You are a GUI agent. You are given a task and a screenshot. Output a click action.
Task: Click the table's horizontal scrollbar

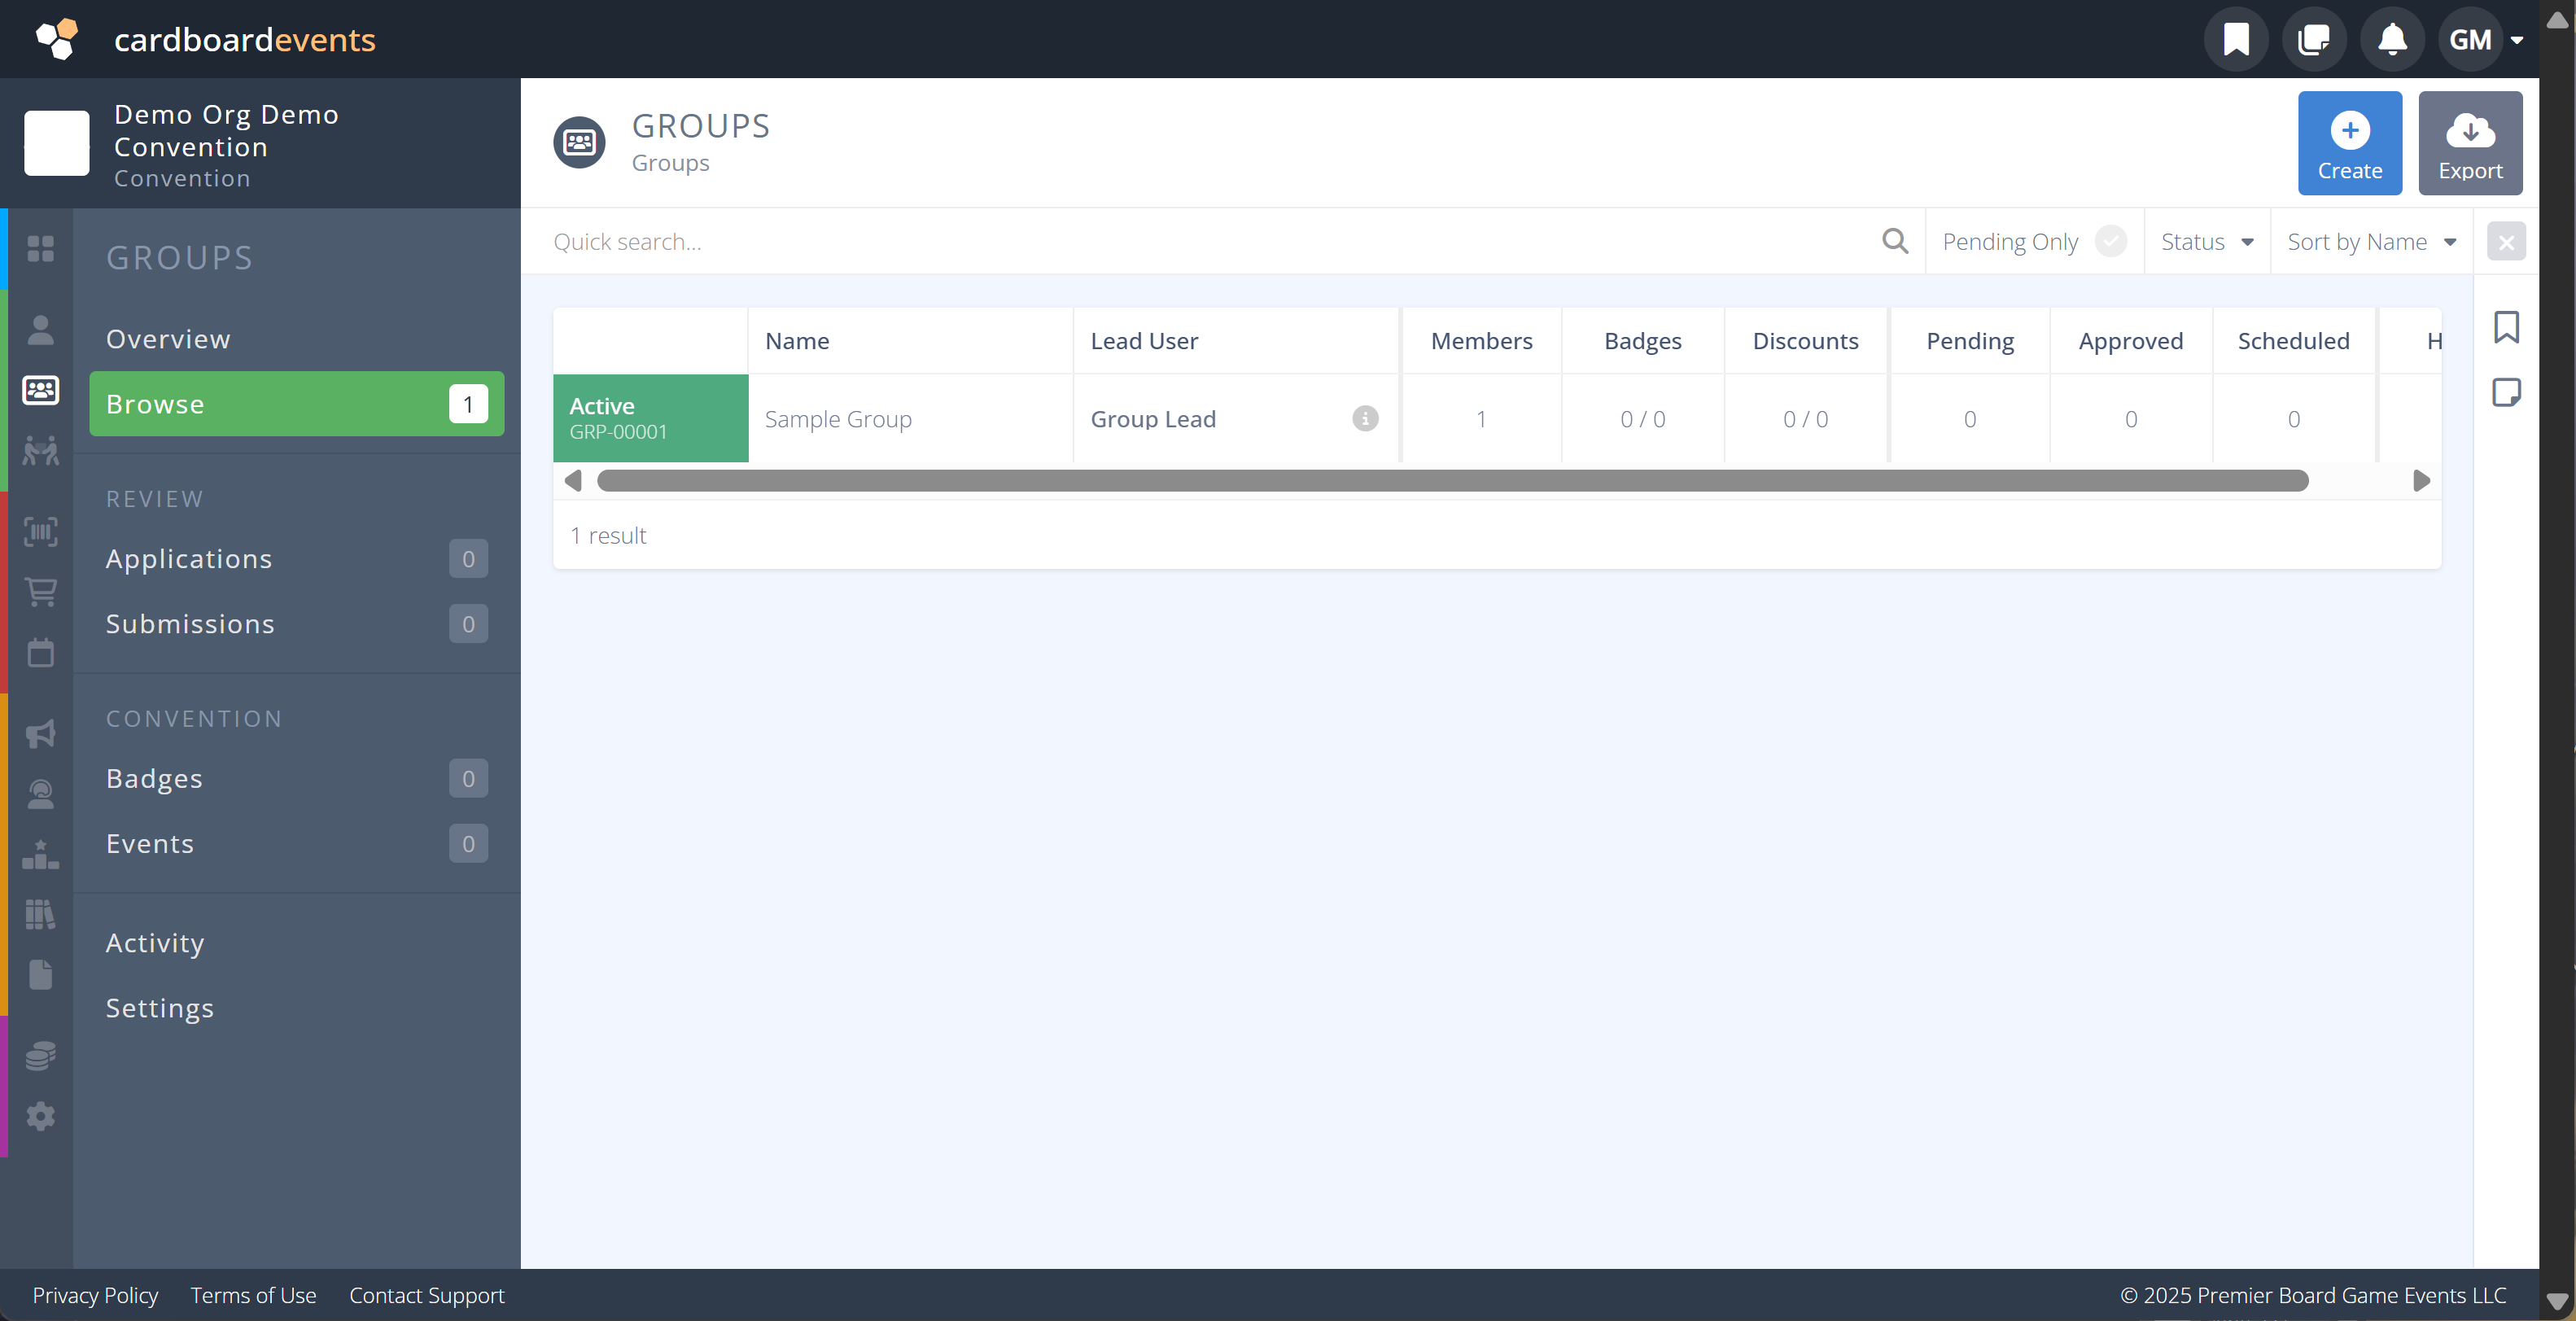point(1452,481)
